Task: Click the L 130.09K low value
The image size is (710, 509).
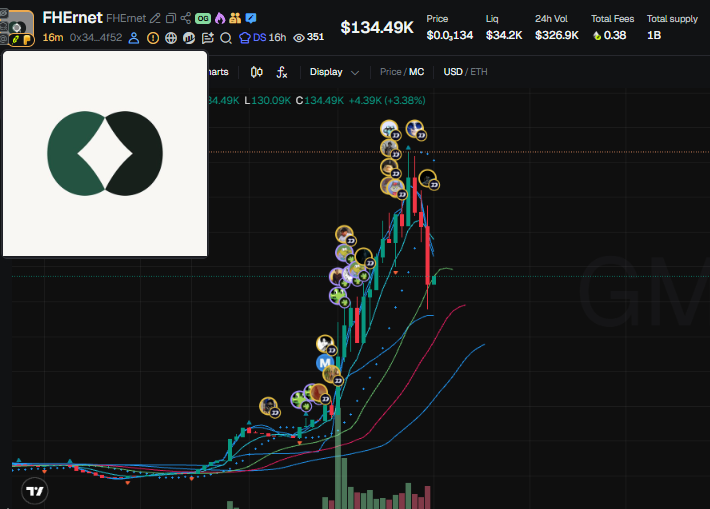Action: (x=268, y=101)
